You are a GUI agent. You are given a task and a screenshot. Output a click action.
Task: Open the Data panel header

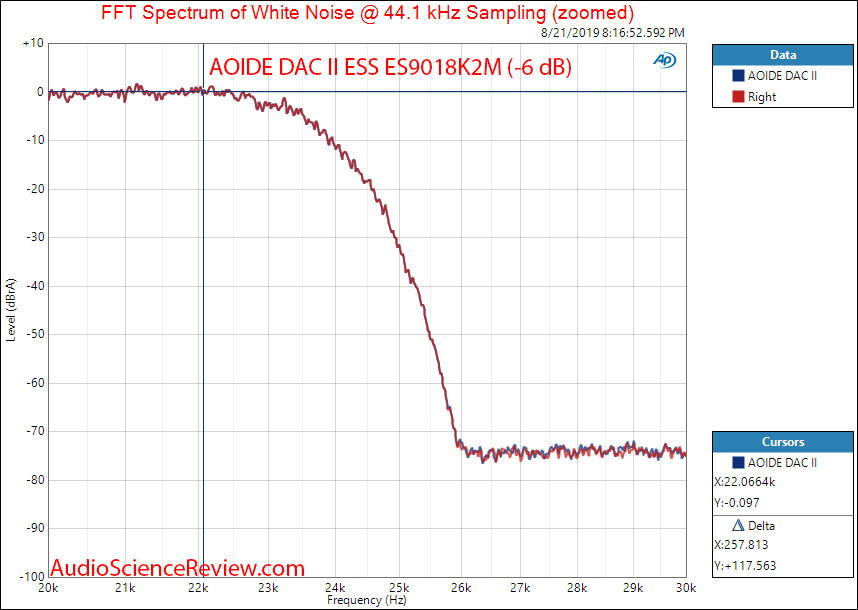pyautogui.click(x=782, y=55)
